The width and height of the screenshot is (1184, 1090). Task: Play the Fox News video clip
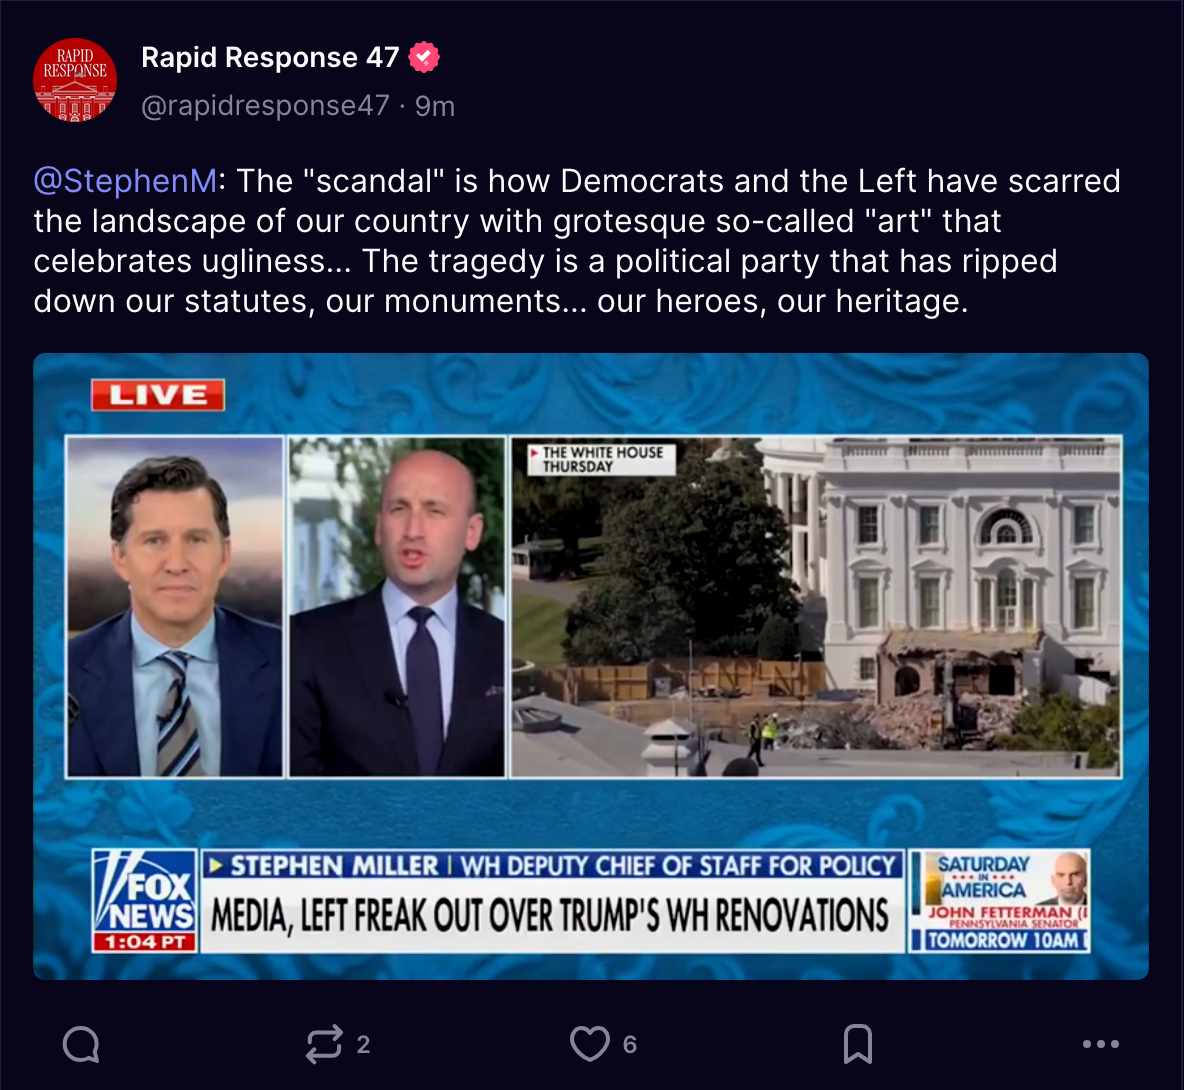(591, 667)
